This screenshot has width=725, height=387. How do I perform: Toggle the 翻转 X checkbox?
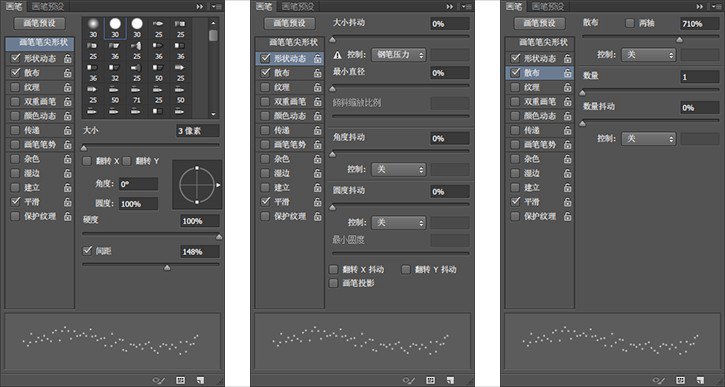point(87,161)
